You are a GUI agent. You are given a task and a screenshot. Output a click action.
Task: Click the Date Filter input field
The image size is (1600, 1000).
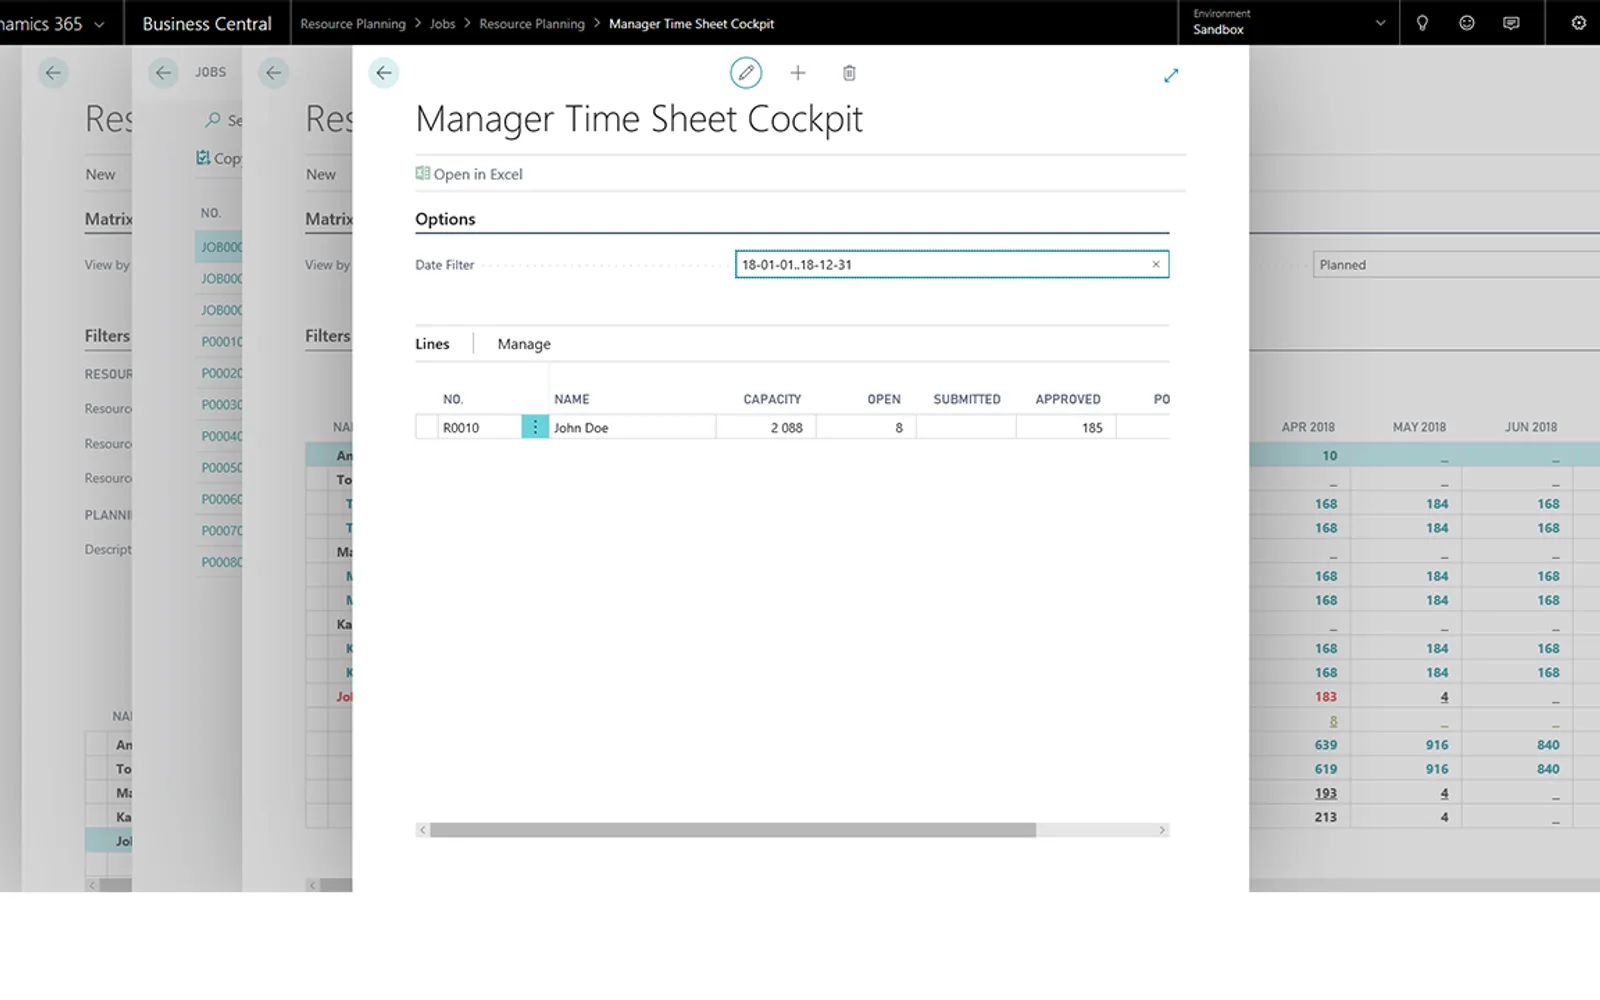coord(952,264)
